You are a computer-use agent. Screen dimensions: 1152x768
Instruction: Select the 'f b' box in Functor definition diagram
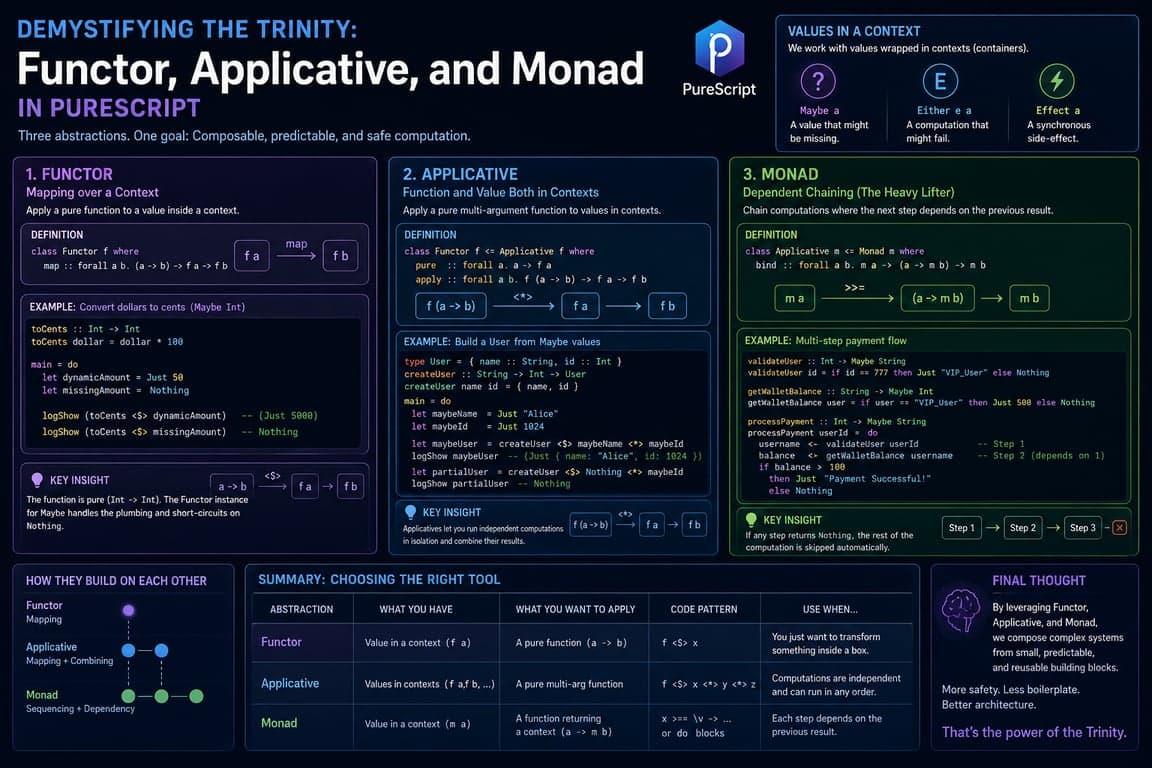coord(340,256)
